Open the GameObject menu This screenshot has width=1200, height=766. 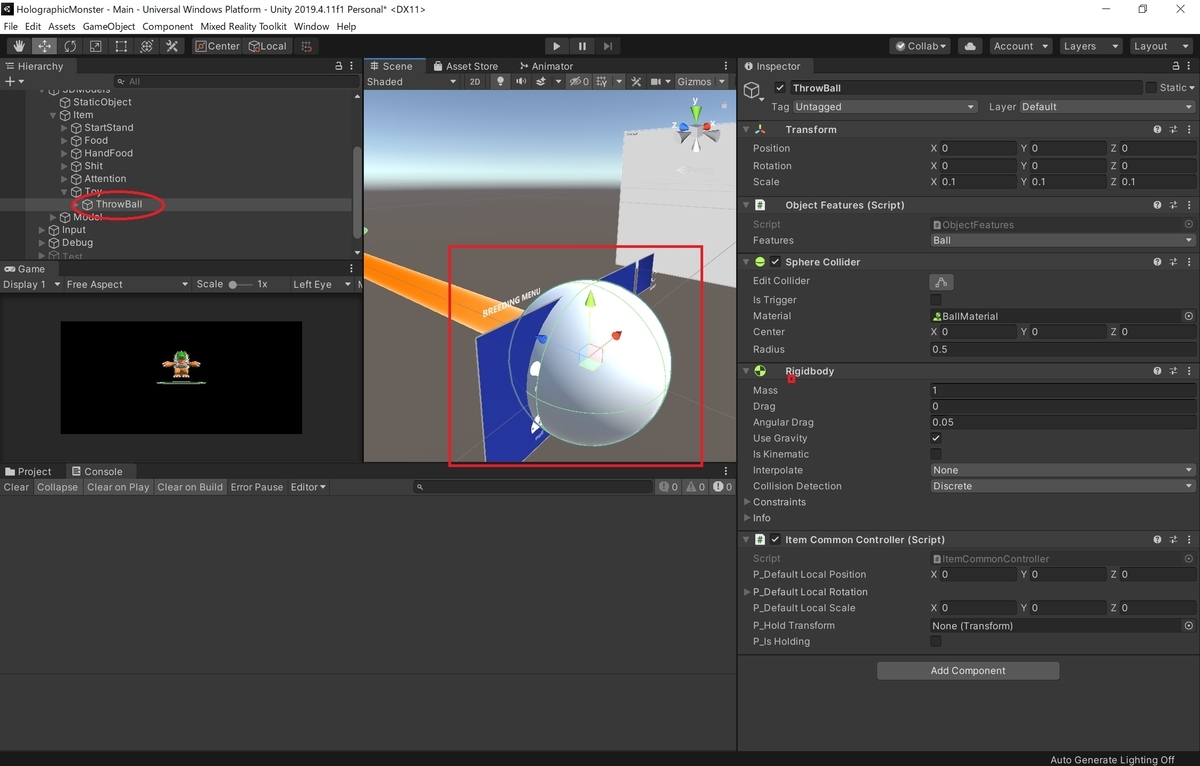(108, 26)
